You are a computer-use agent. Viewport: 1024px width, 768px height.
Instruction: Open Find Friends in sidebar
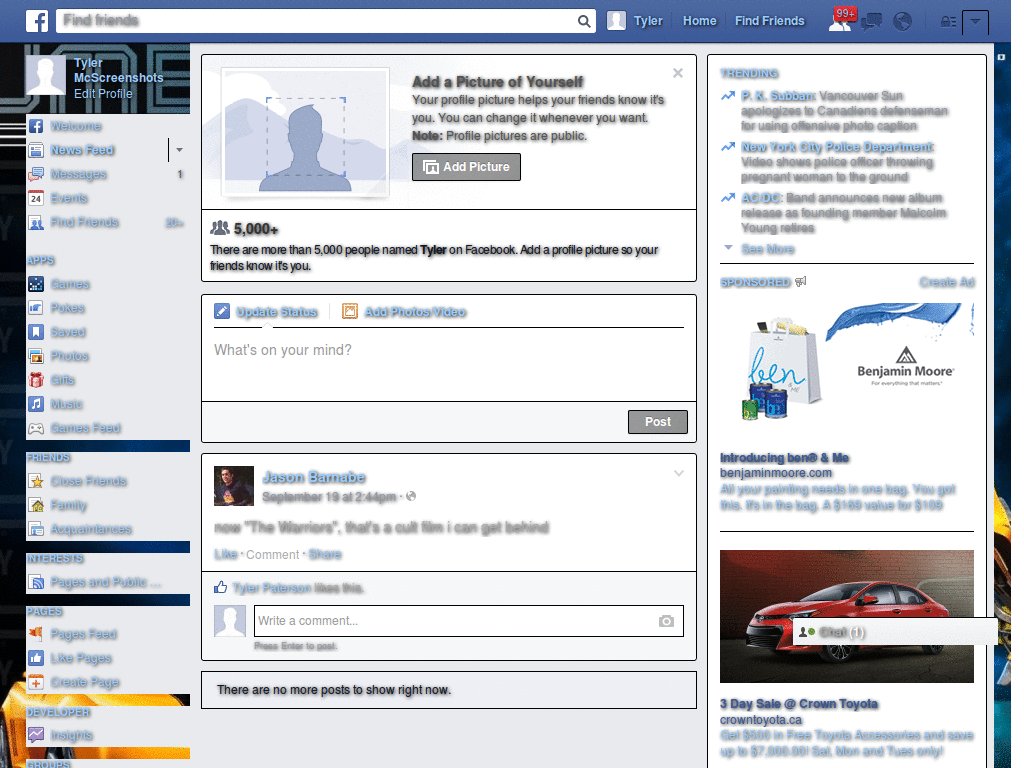click(x=84, y=222)
